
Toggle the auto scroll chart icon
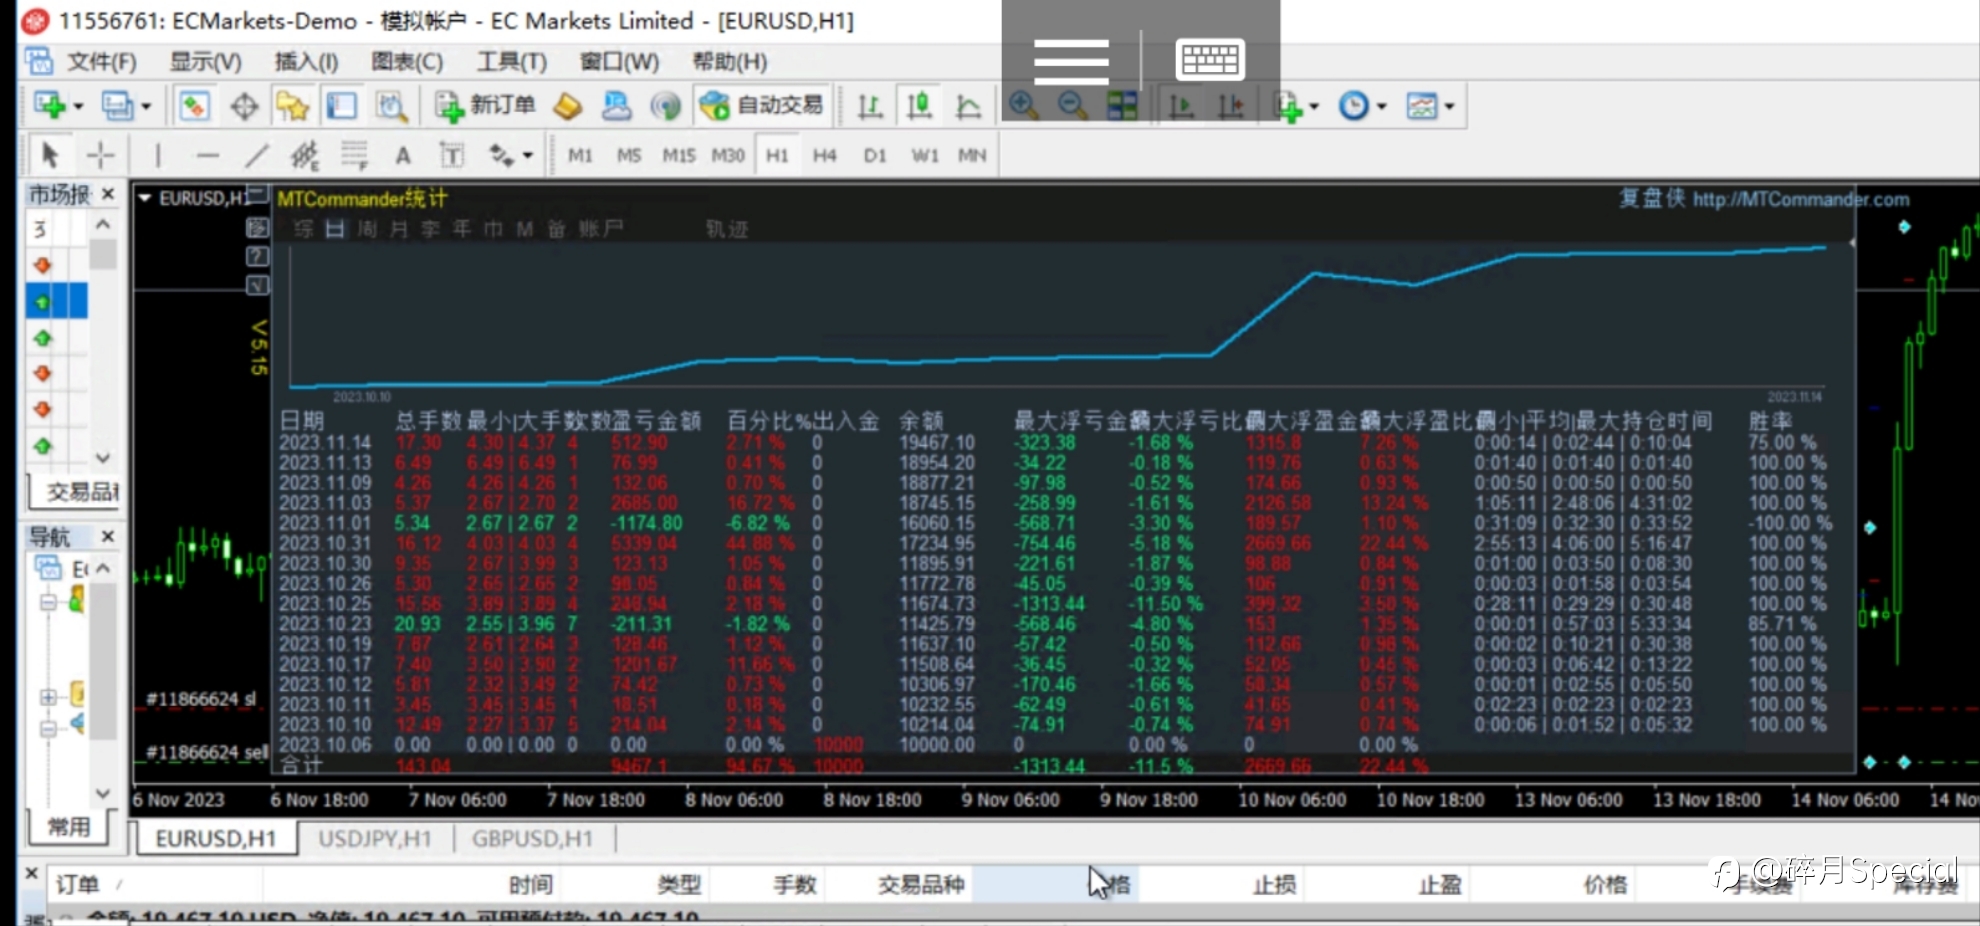[x=1182, y=106]
